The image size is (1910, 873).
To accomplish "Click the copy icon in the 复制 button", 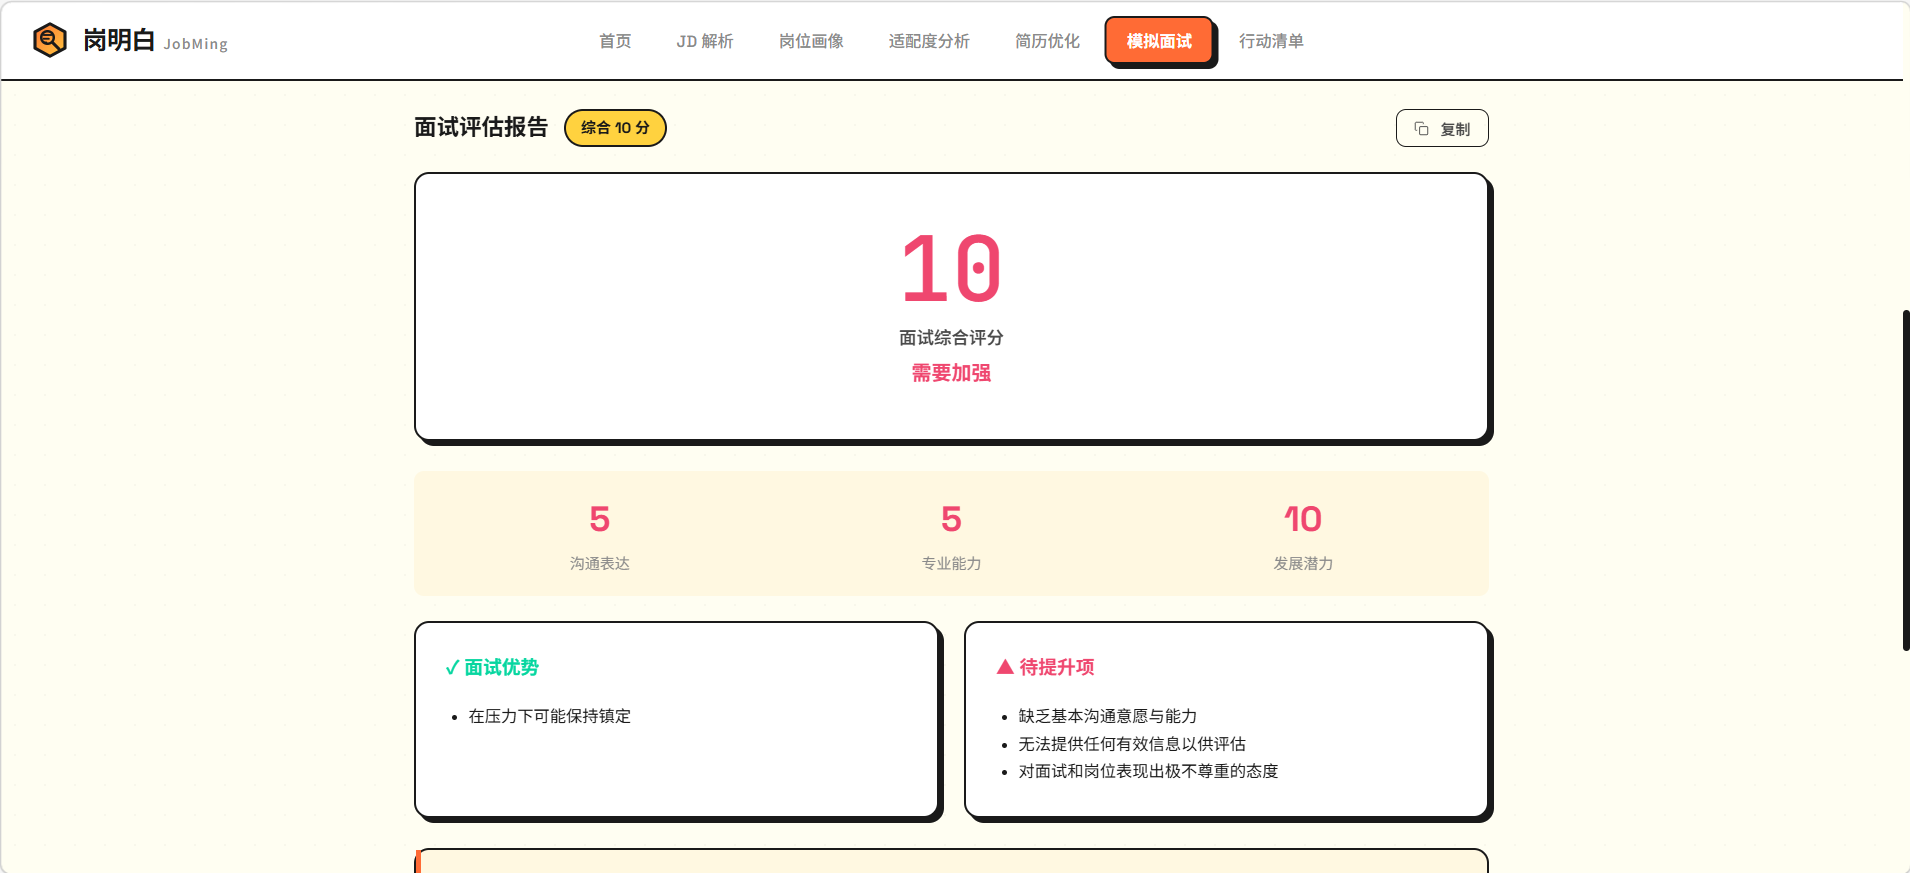I will coord(1421,129).
